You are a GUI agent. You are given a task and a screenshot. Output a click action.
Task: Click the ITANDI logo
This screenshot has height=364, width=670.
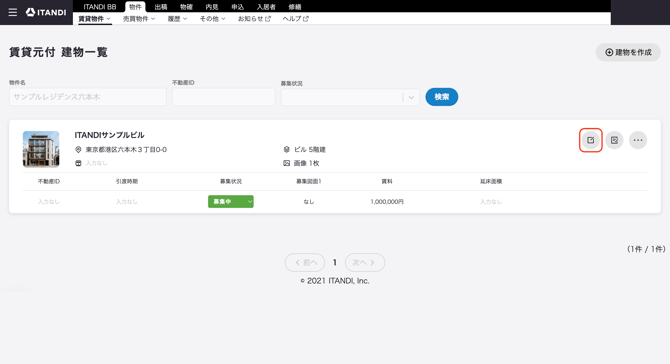point(46,12)
